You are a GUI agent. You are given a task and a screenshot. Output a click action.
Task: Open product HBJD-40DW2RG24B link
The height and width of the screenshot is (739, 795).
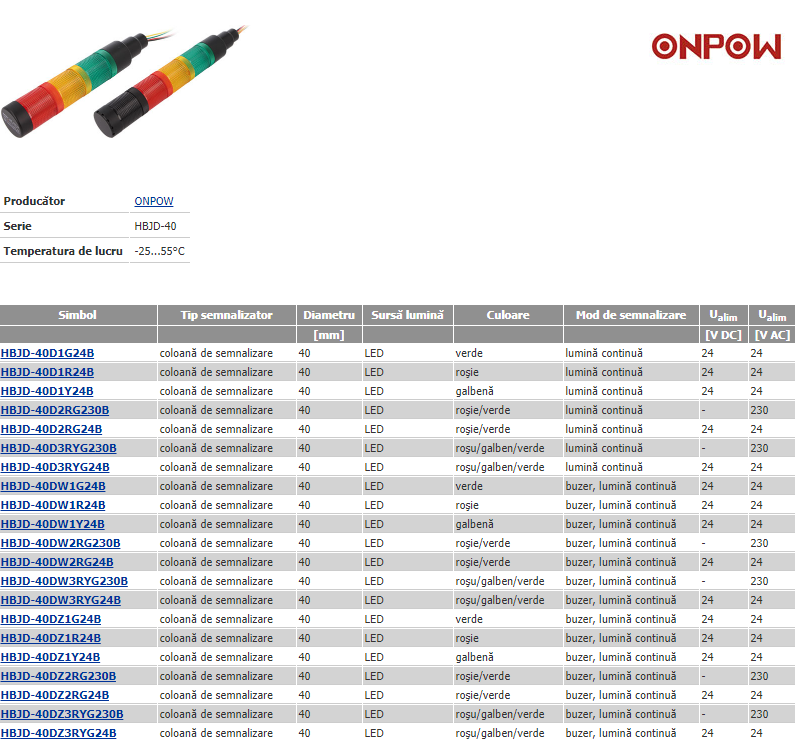(x=57, y=562)
